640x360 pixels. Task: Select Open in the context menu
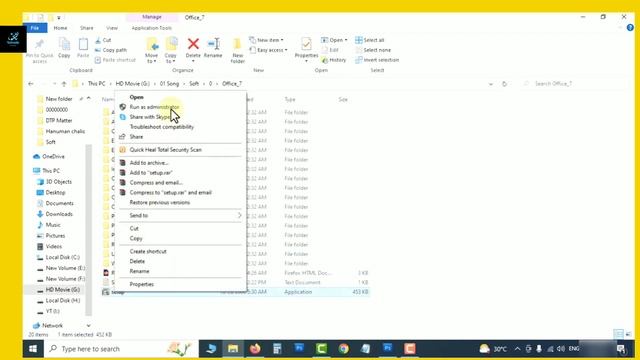coord(136,97)
